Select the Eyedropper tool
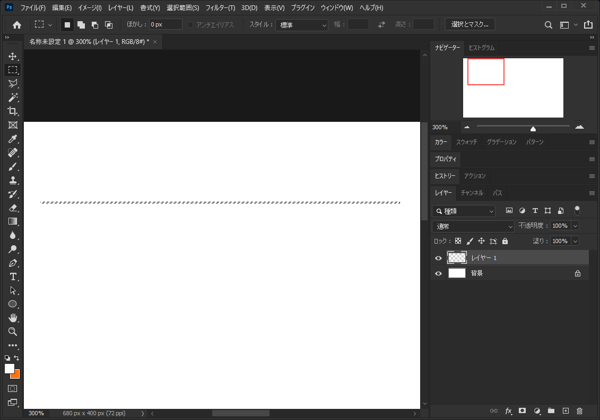600x420 pixels. click(13, 139)
